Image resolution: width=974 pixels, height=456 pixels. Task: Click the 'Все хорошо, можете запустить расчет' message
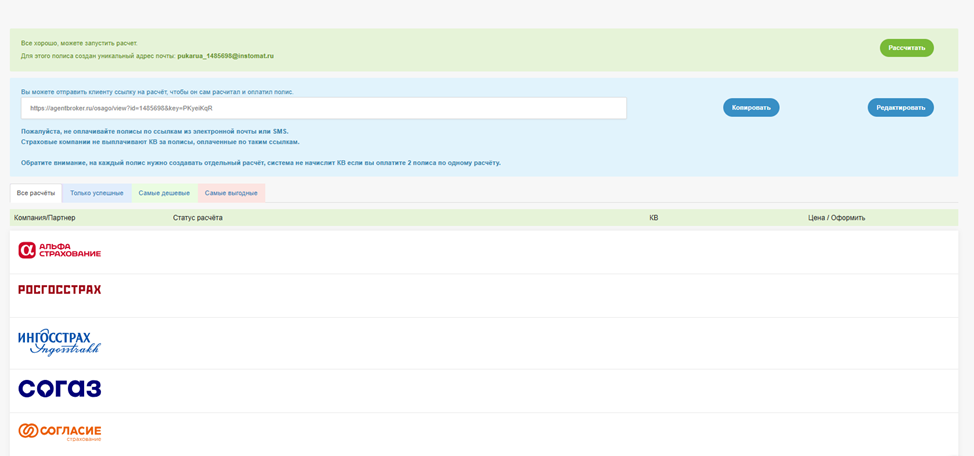[x=79, y=43]
